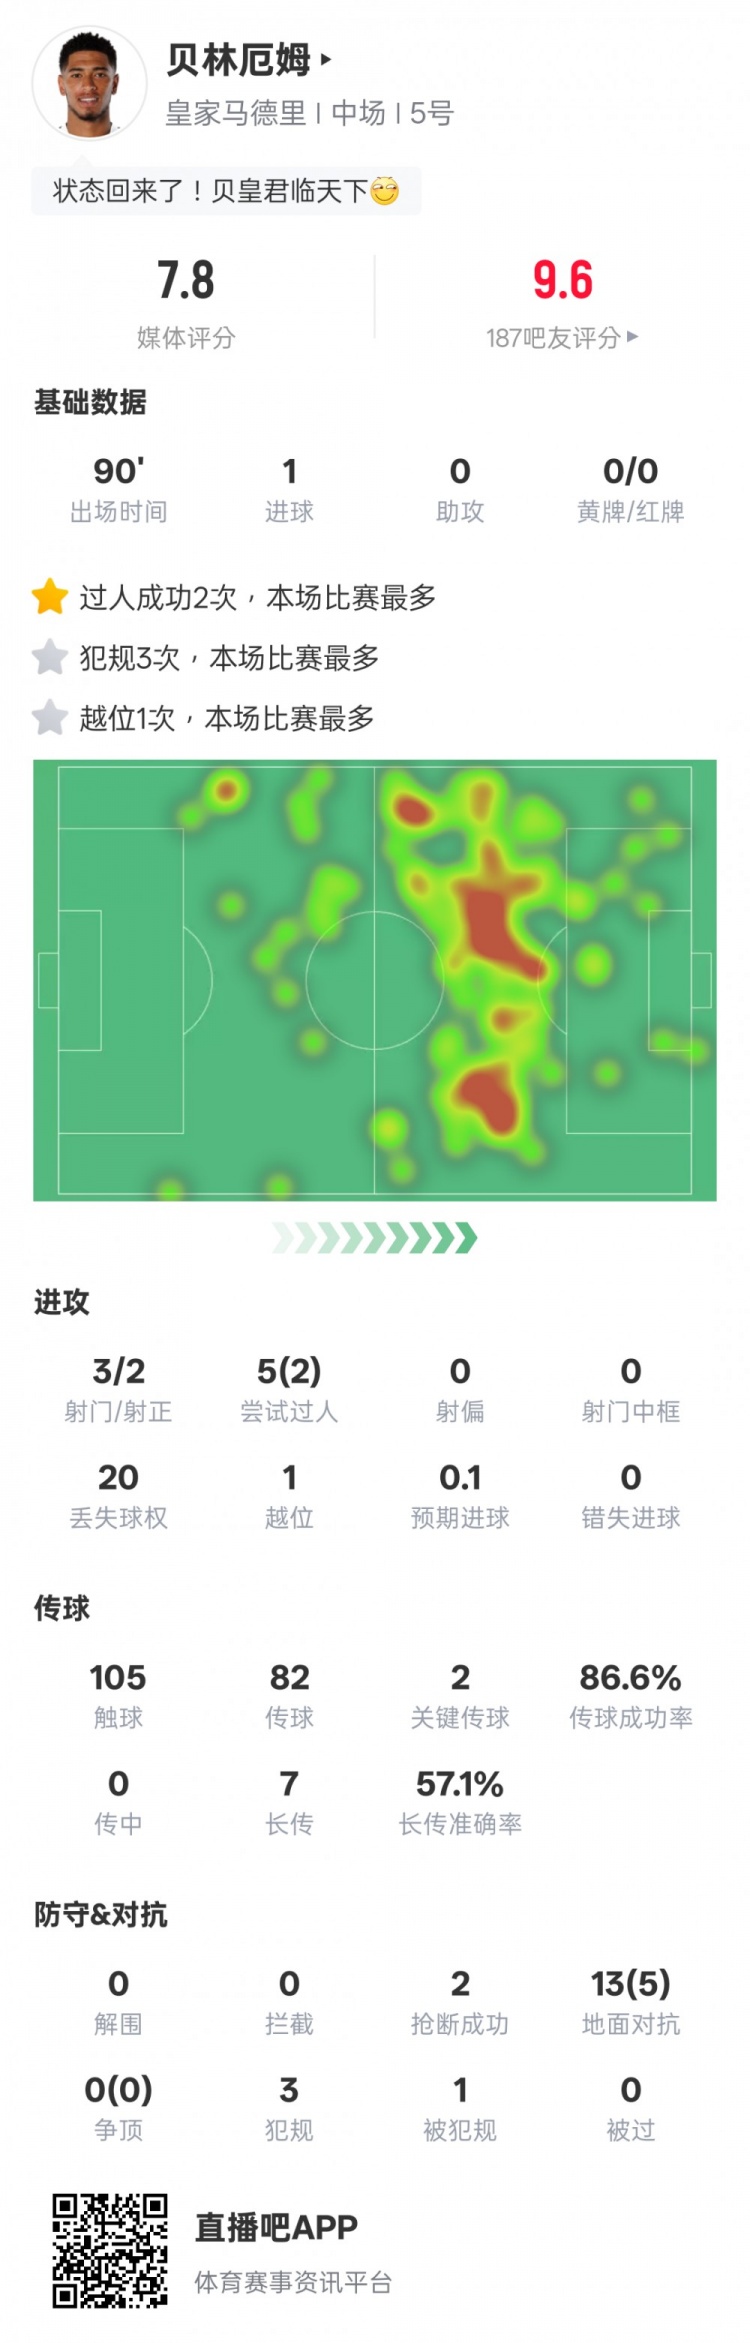Click the 7.8 media rating score
This screenshot has height=2343, width=750.
point(186,280)
